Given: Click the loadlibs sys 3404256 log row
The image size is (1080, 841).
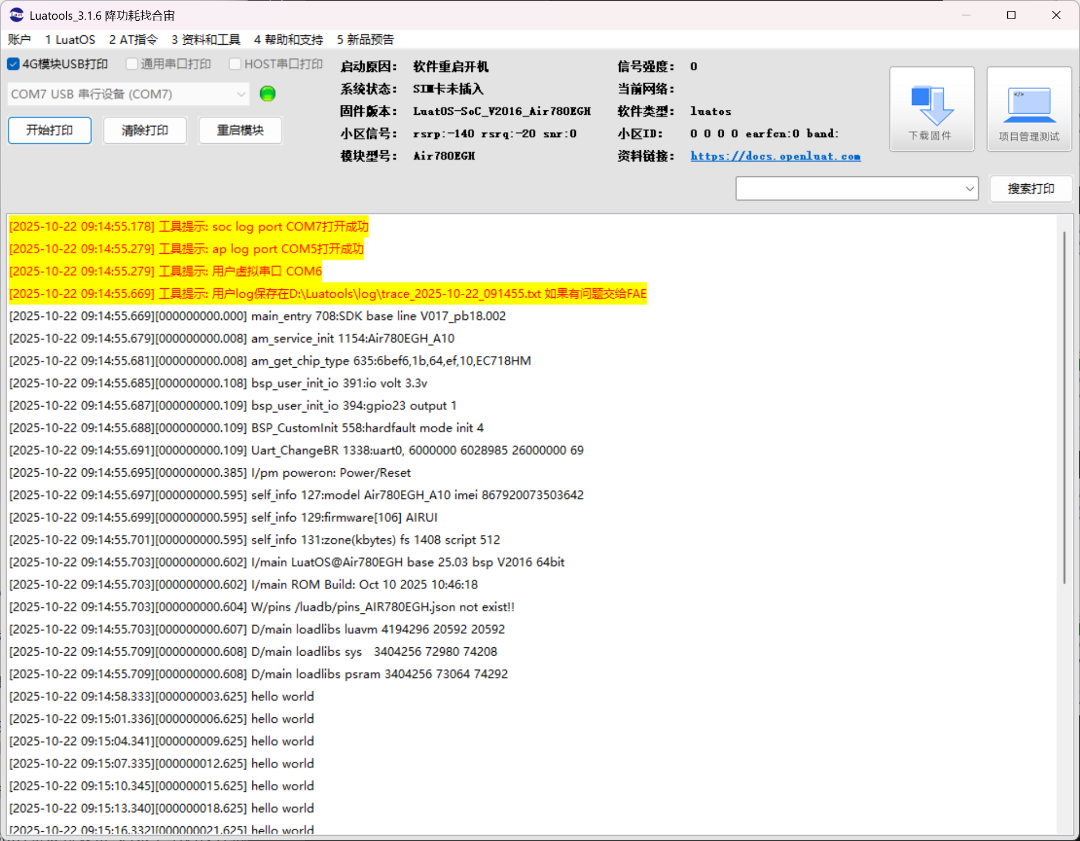Looking at the screenshot, I should [253, 652].
